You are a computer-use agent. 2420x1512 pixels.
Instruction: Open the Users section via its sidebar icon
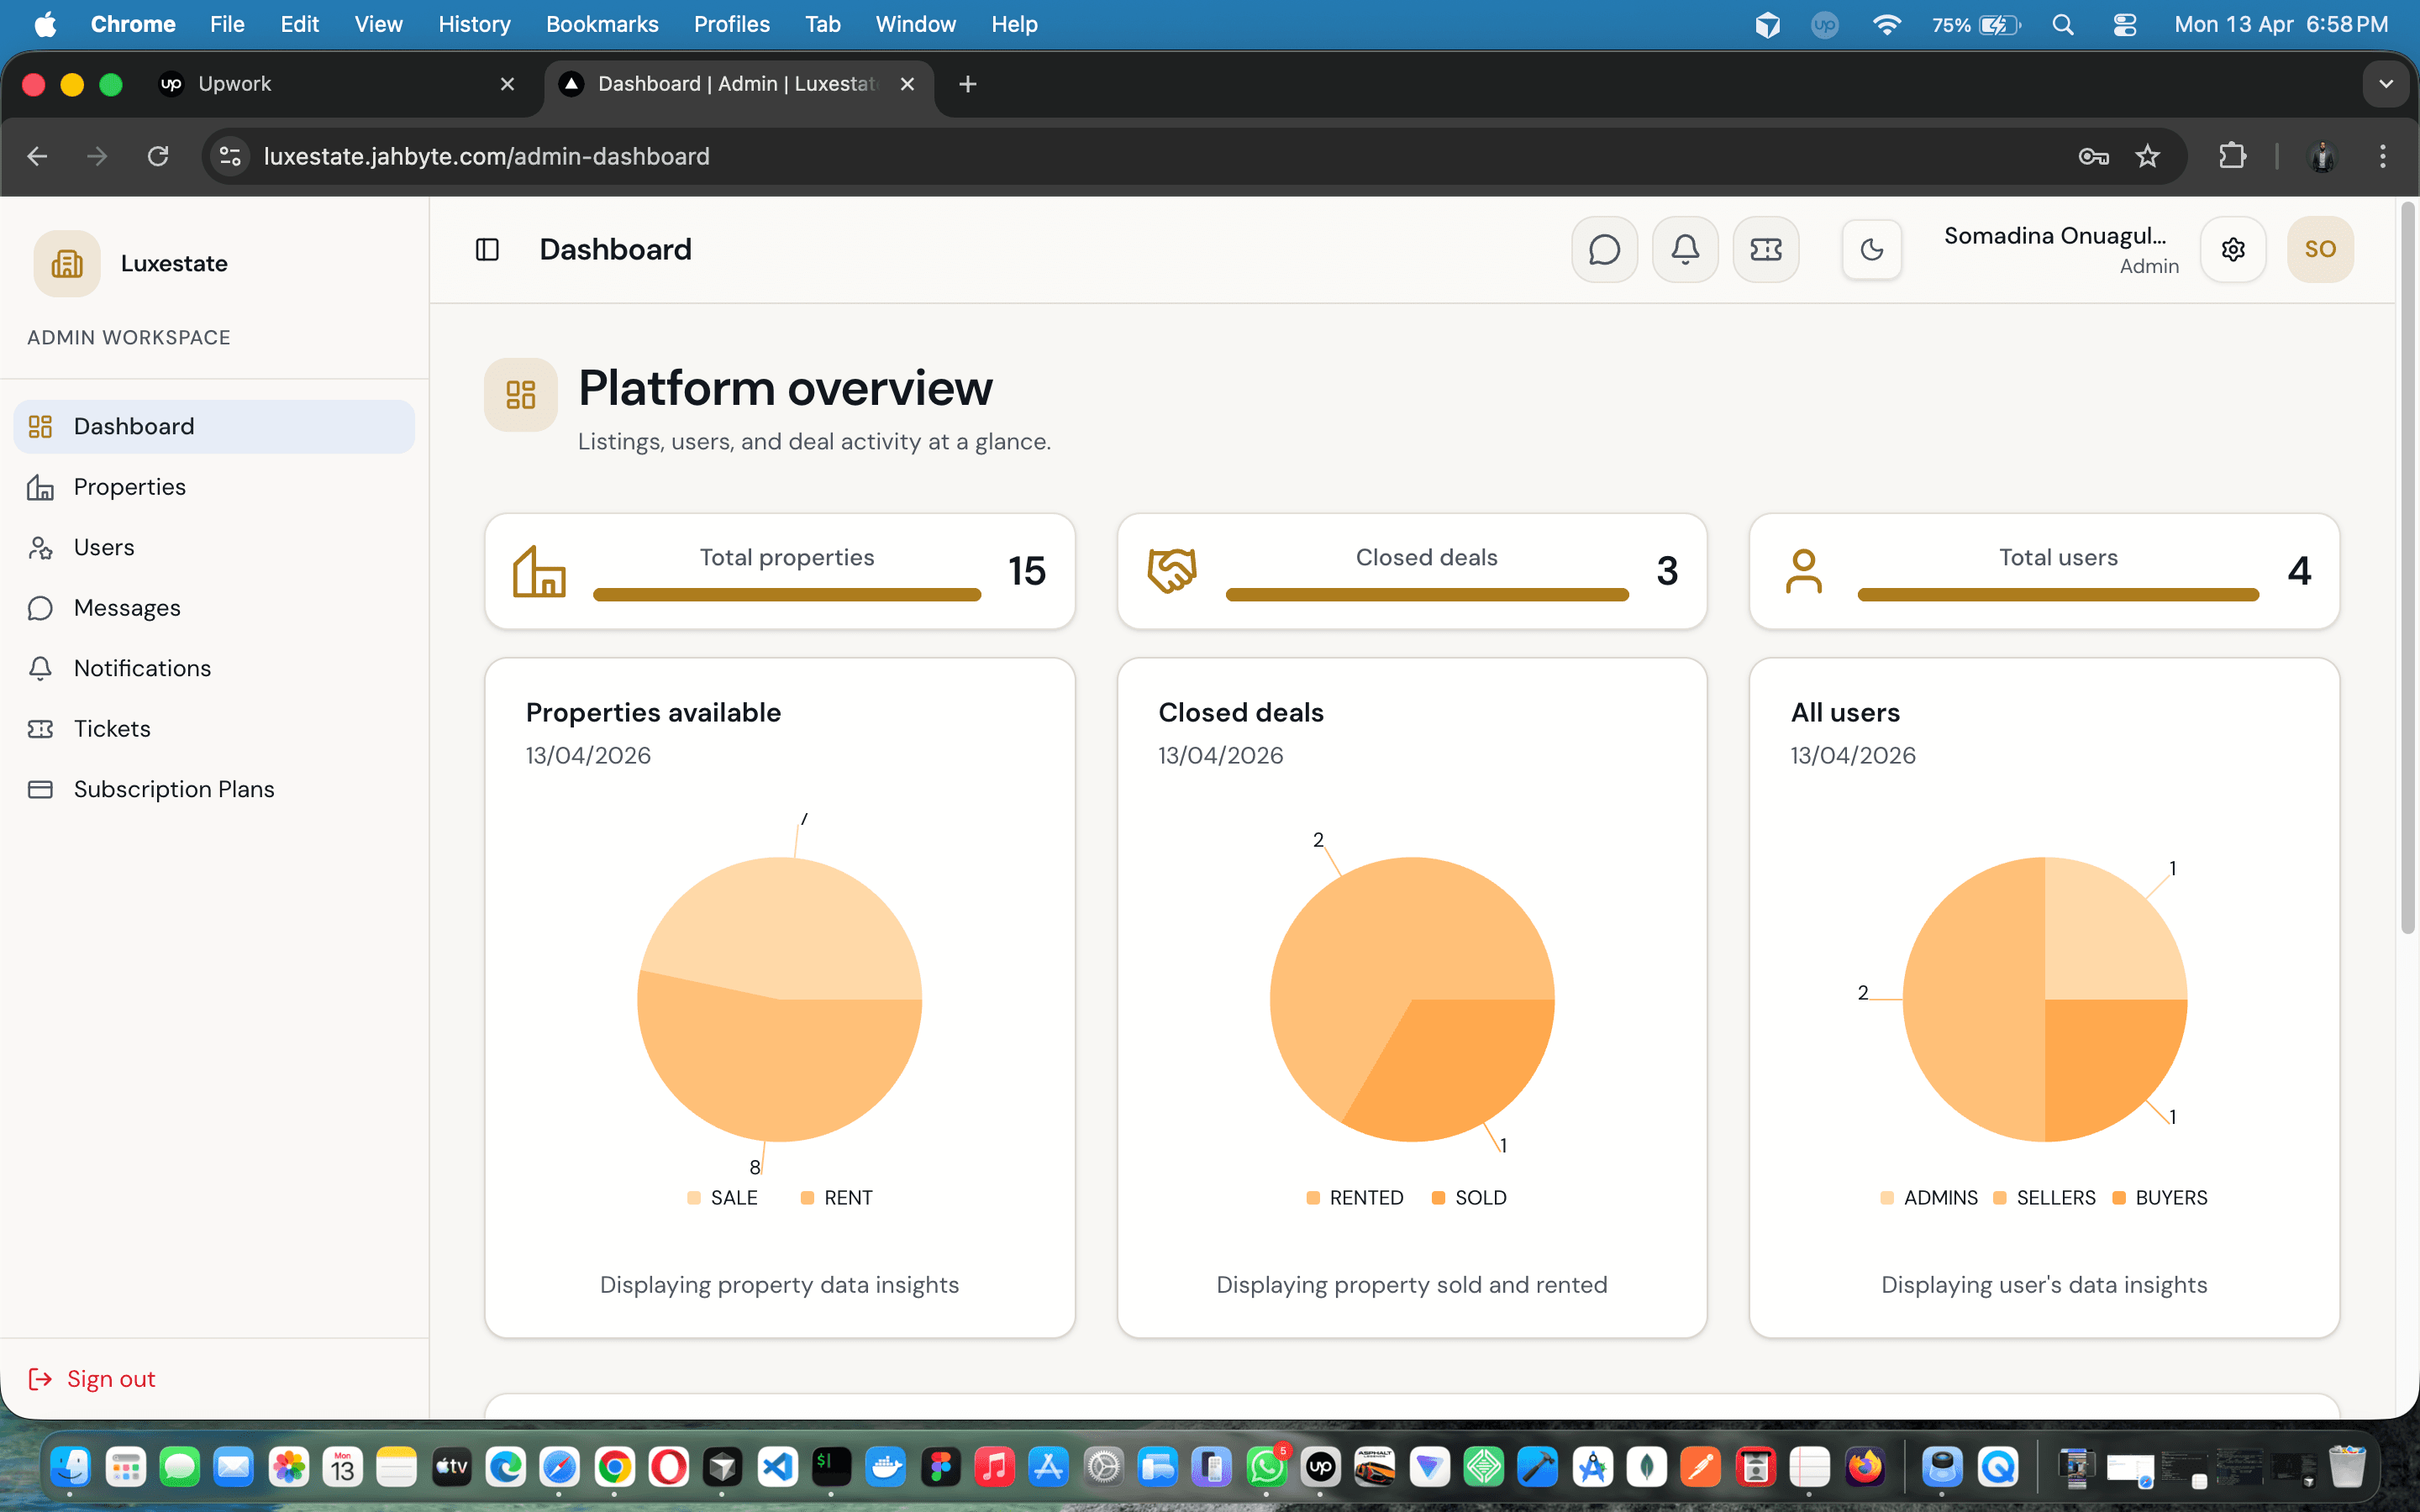pos(40,547)
